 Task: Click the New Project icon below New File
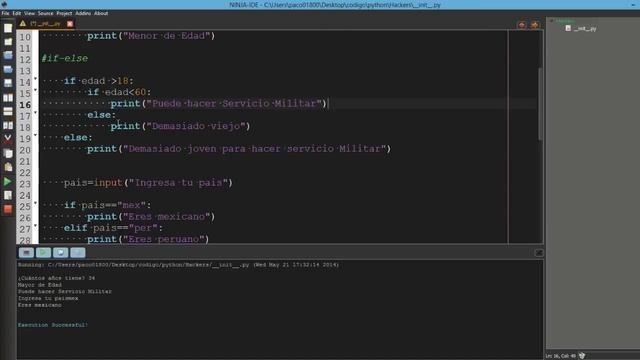coord(8,42)
